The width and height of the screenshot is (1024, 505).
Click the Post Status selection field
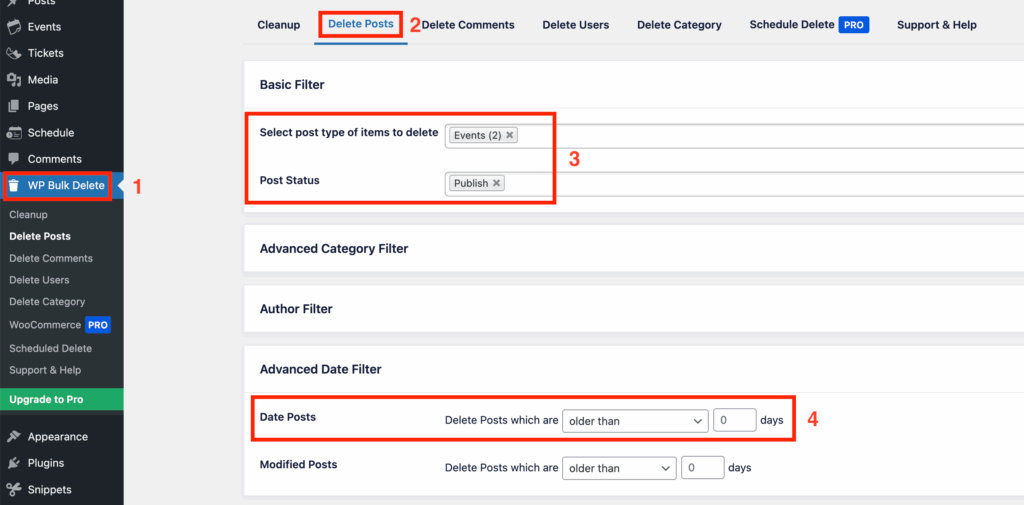734,184
